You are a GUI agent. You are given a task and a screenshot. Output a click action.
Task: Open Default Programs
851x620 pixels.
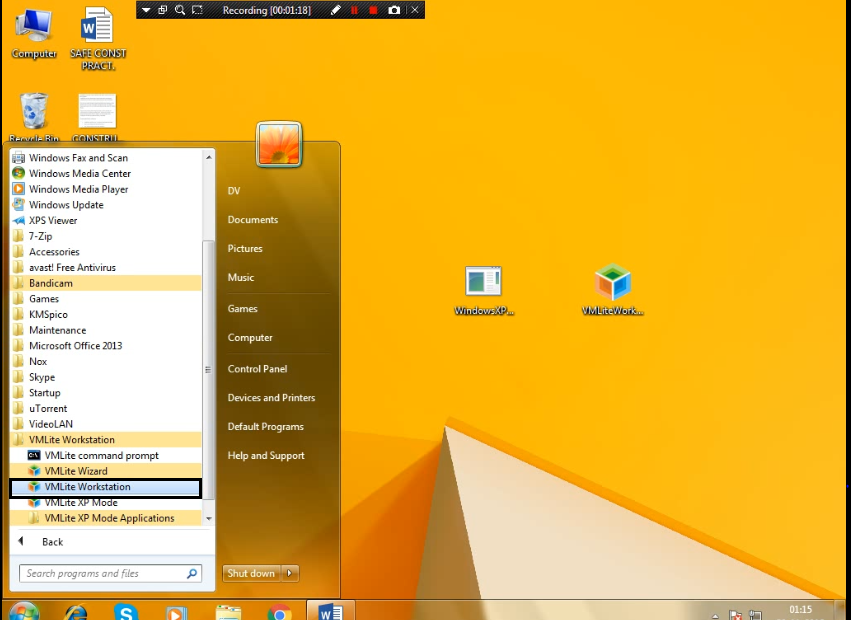pyautogui.click(x=266, y=427)
